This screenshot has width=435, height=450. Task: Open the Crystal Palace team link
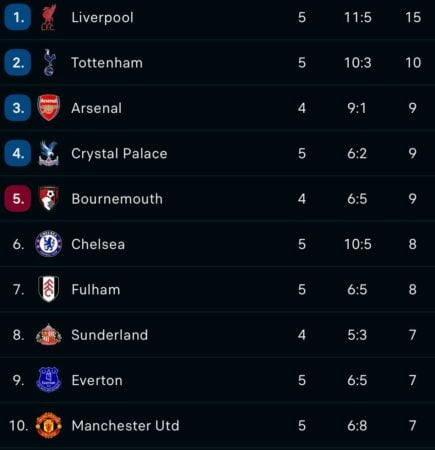point(119,153)
